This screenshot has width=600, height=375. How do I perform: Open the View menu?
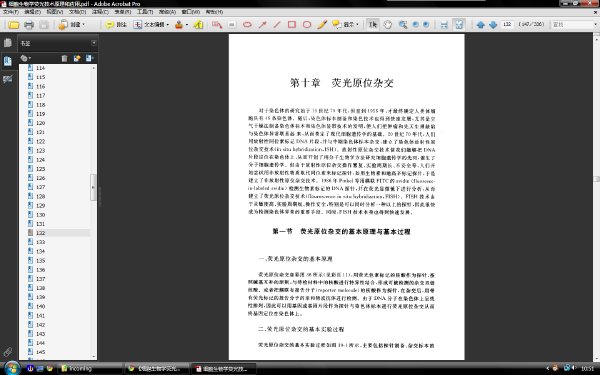55,12
